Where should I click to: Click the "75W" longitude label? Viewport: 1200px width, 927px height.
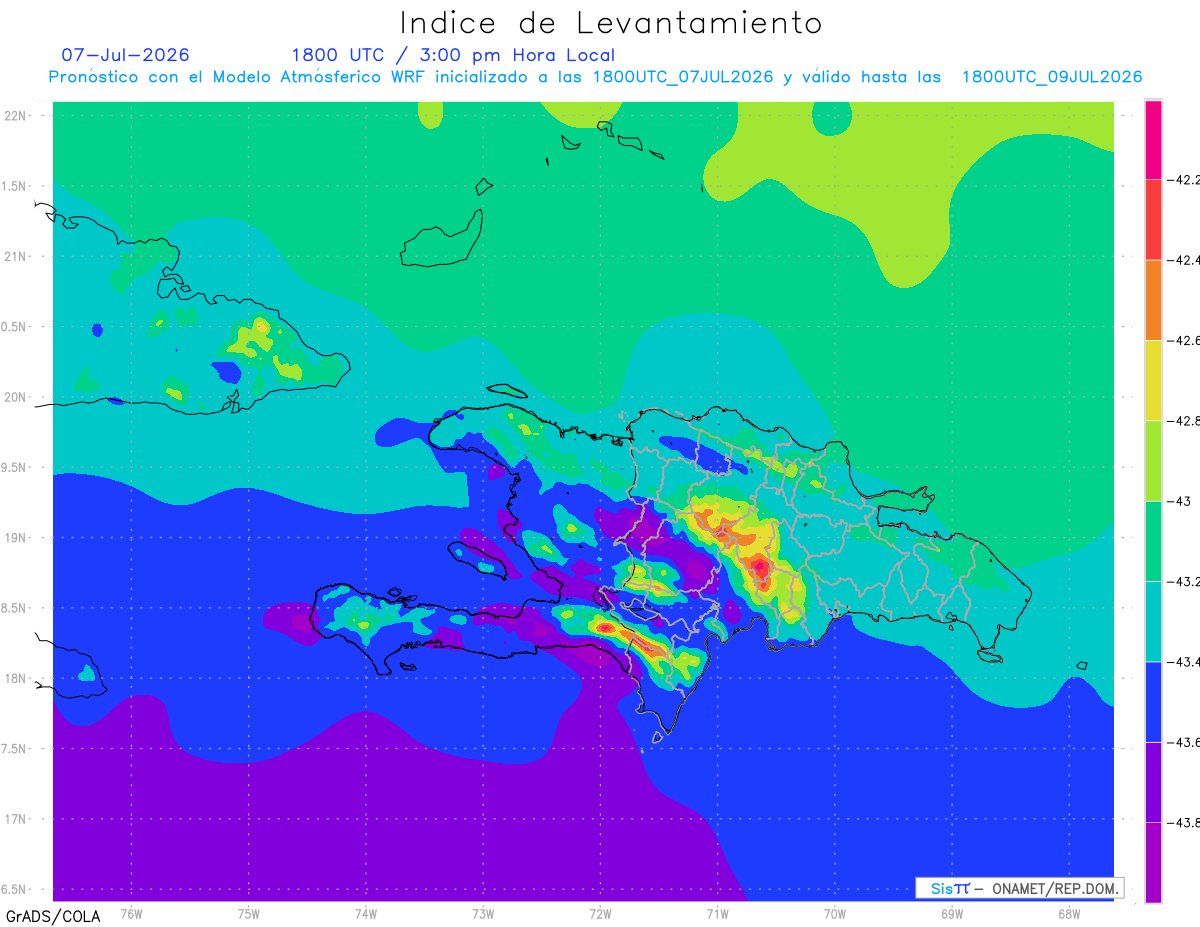(x=249, y=914)
